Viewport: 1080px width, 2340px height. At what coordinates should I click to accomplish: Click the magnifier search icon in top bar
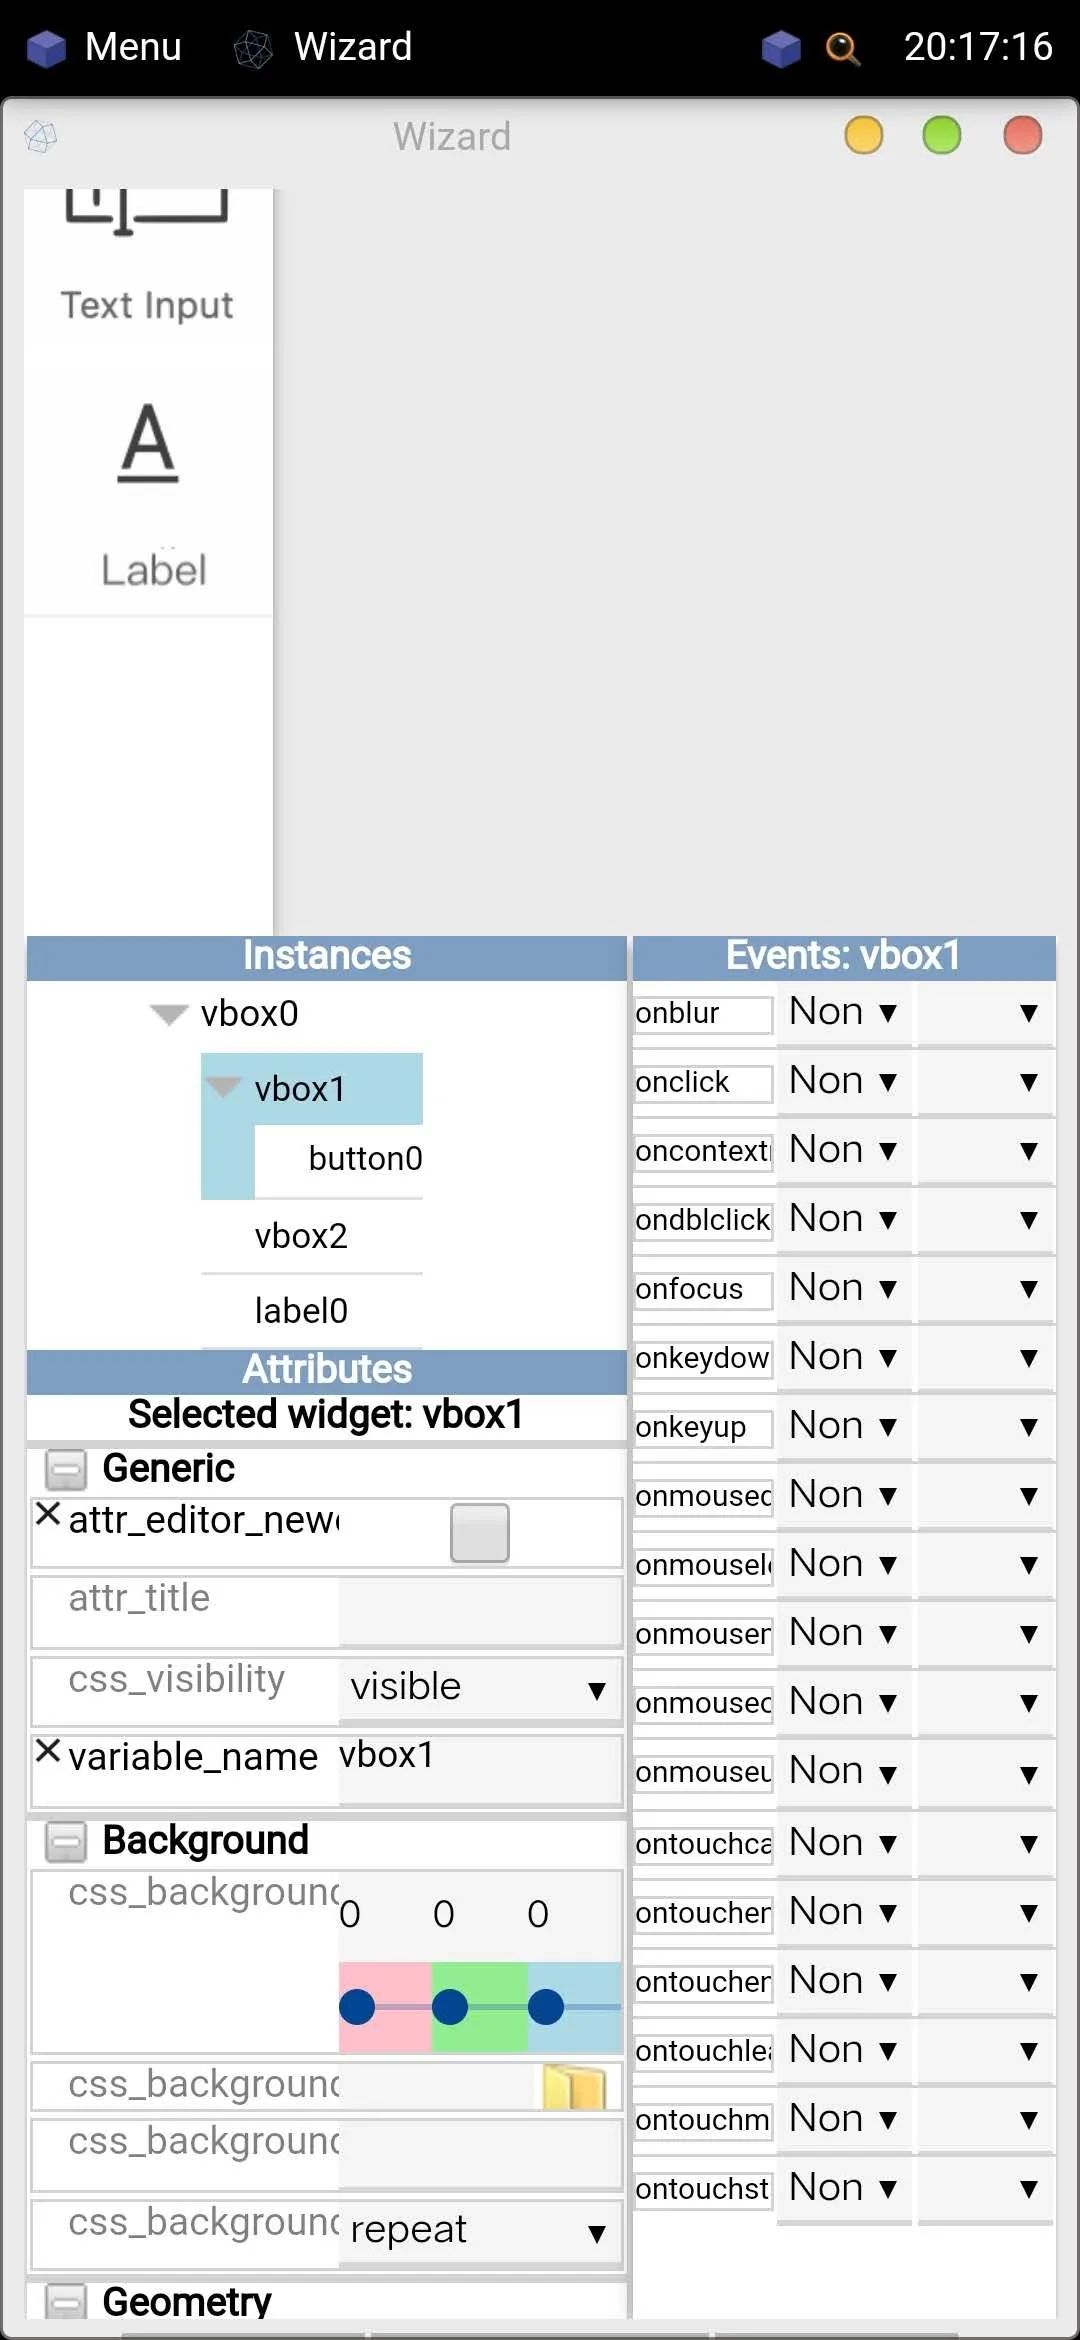click(x=842, y=47)
